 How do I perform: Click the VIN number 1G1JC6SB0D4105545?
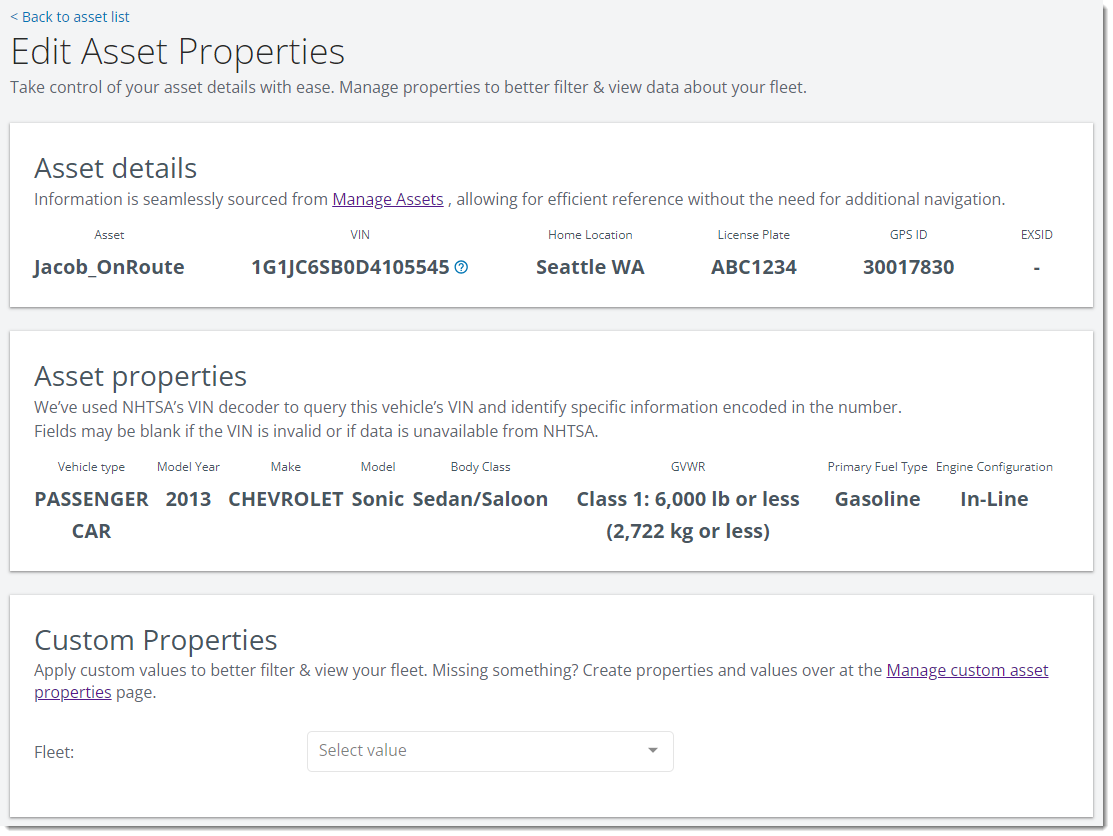pyautogui.click(x=350, y=268)
